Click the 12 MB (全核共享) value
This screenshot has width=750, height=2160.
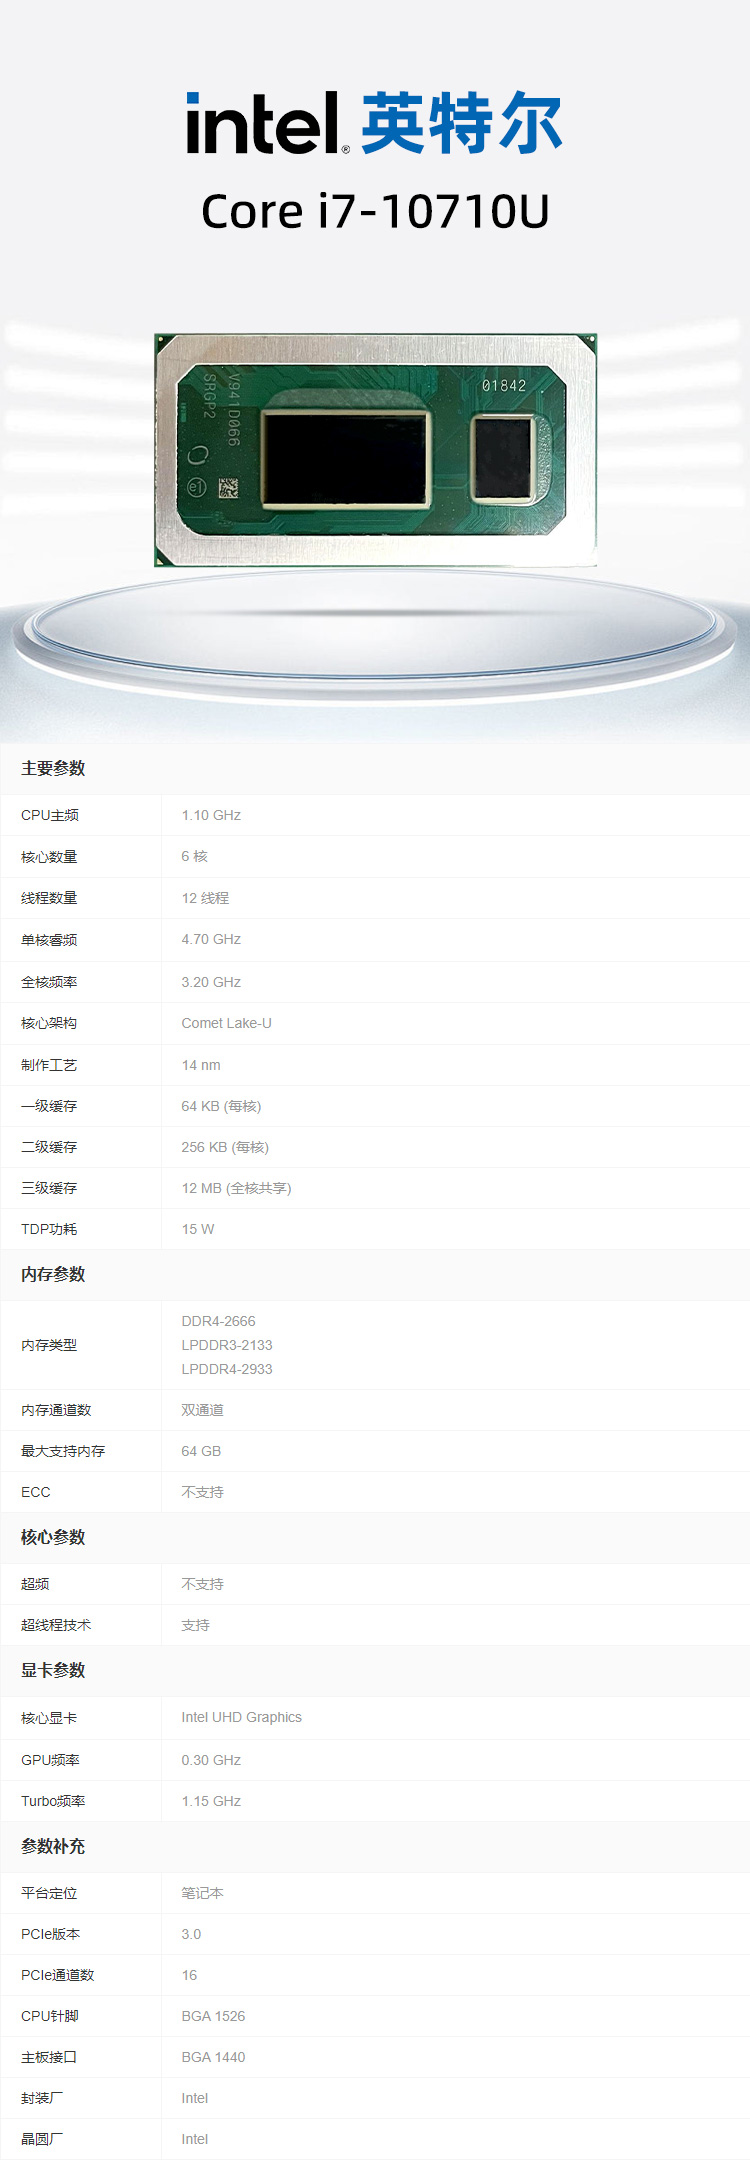click(x=237, y=1188)
